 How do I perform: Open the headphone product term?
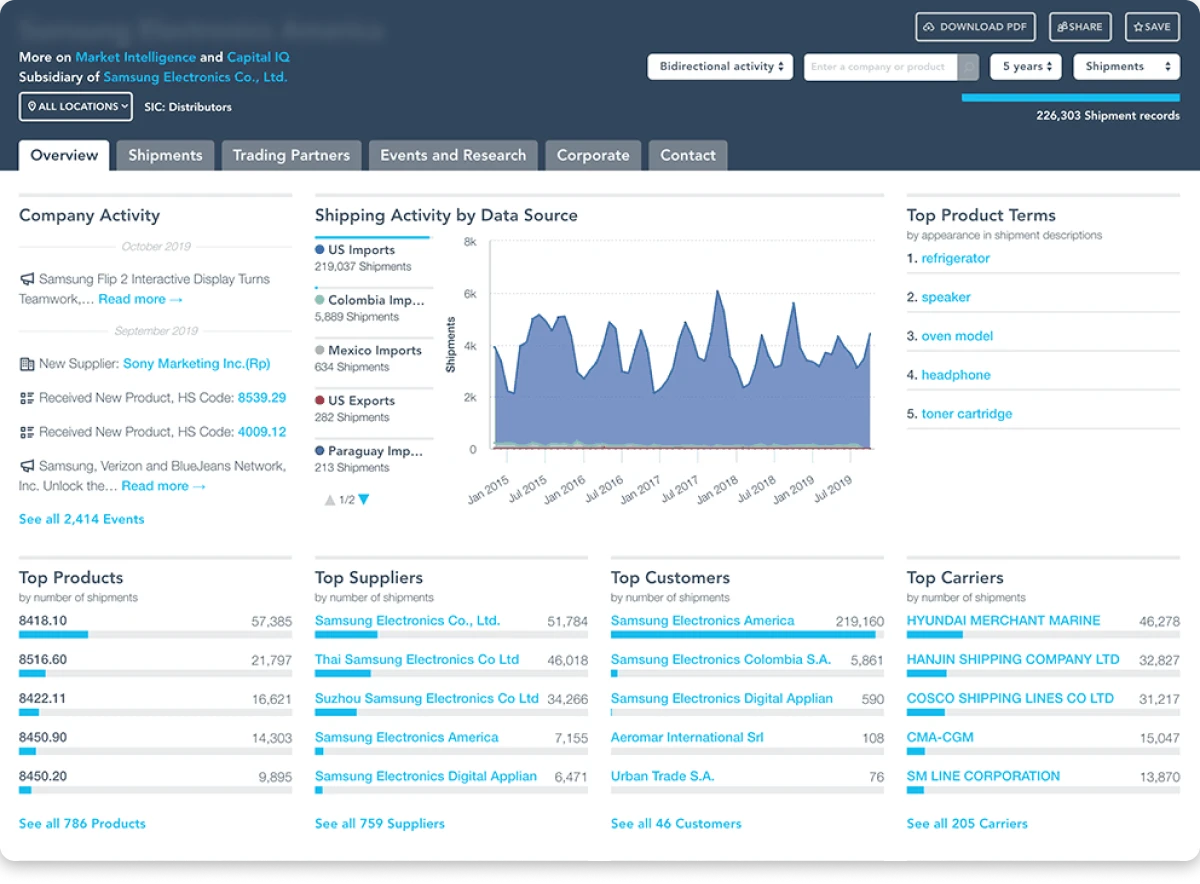[x=956, y=375]
